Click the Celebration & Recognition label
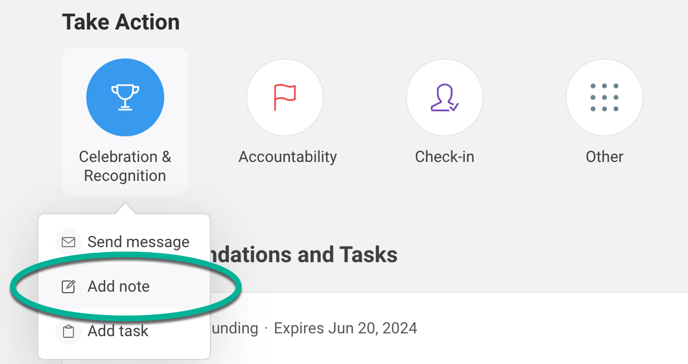Screen dimensions: 688x364 [125, 166]
